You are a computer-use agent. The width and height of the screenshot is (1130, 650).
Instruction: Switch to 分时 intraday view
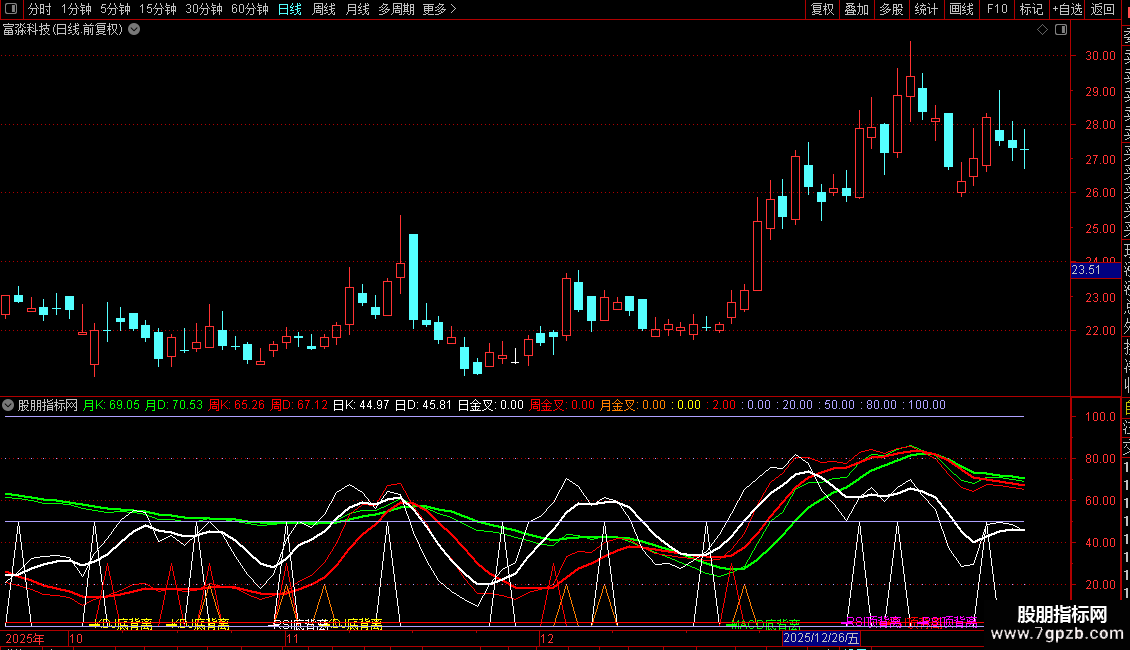click(40, 9)
